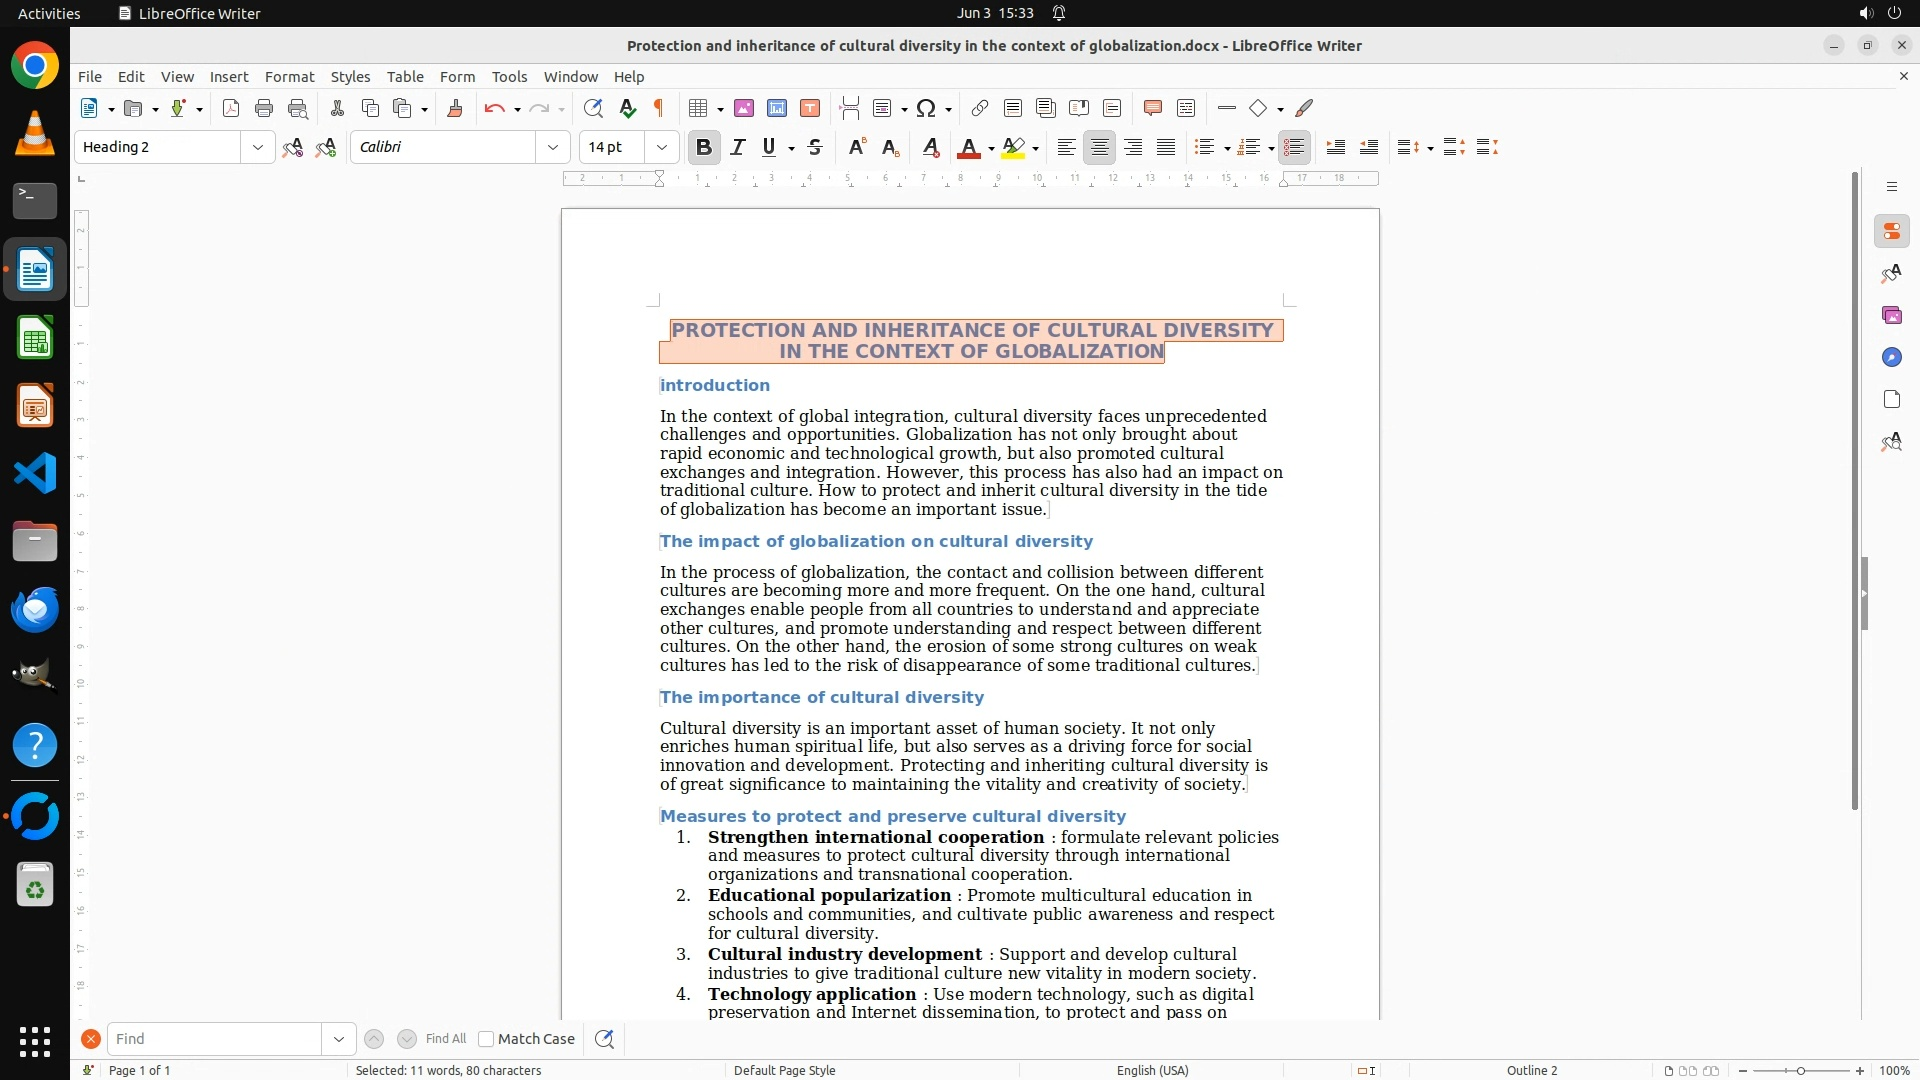This screenshot has width=1920, height=1080.
Task: Click the Insert Special Character omega icon
Action: [x=926, y=109]
